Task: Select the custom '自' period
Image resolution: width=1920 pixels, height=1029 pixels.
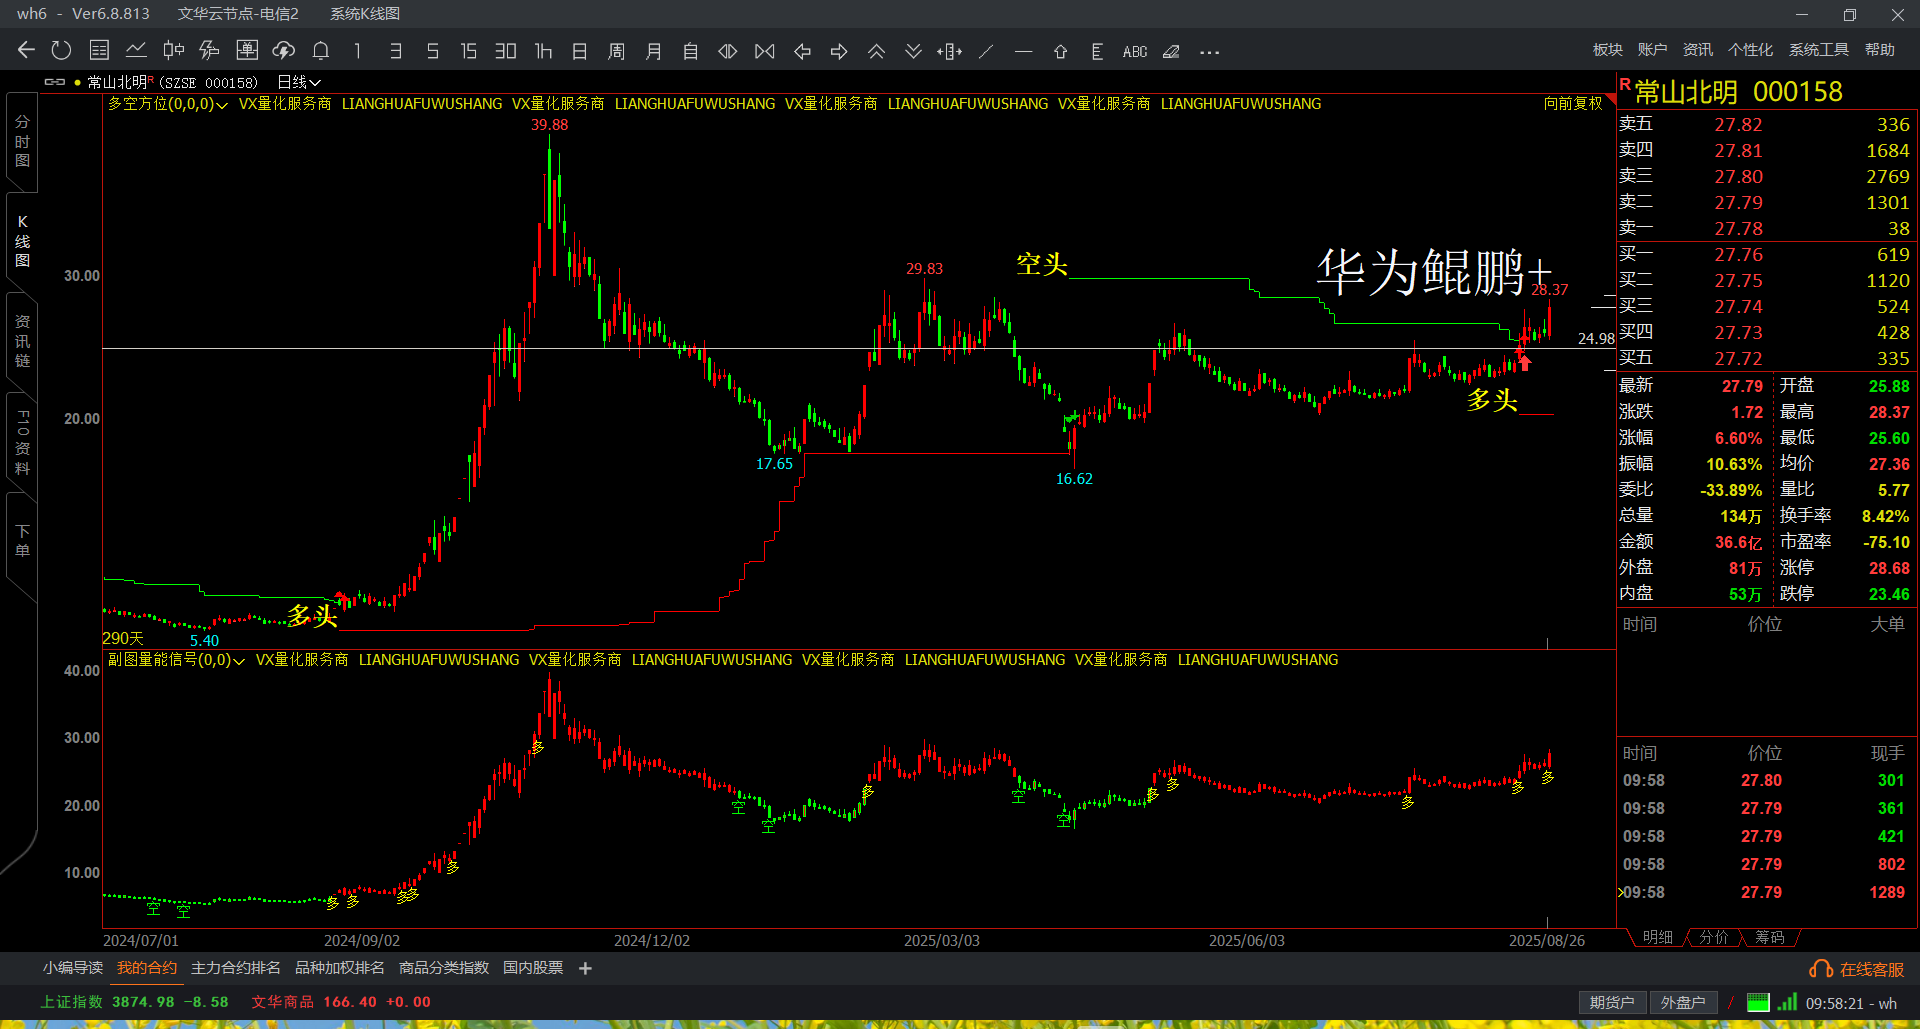Action: point(691,51)
